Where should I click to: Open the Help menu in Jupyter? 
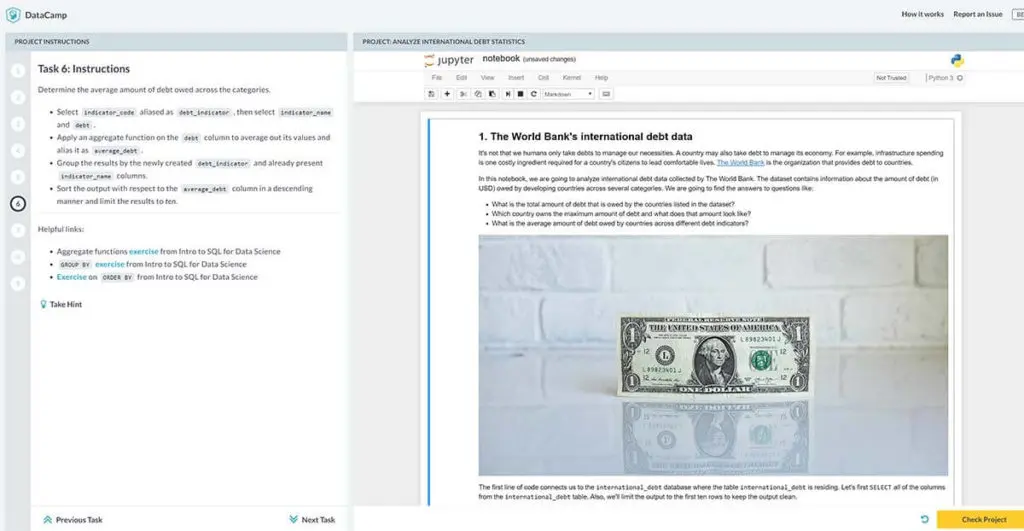[601, 78]
